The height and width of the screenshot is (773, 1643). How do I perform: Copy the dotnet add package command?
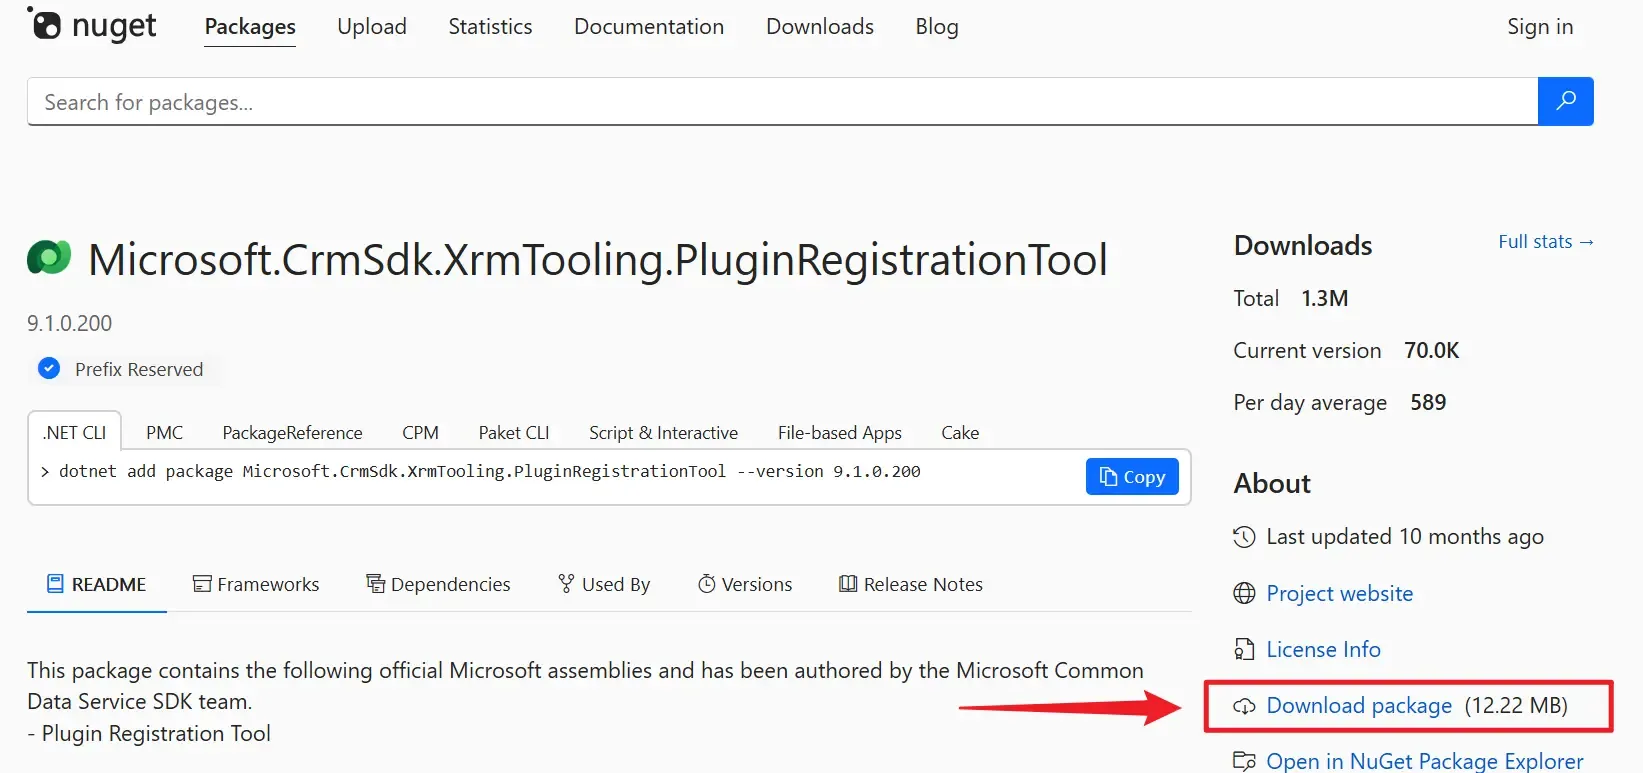coord(1132,477)
